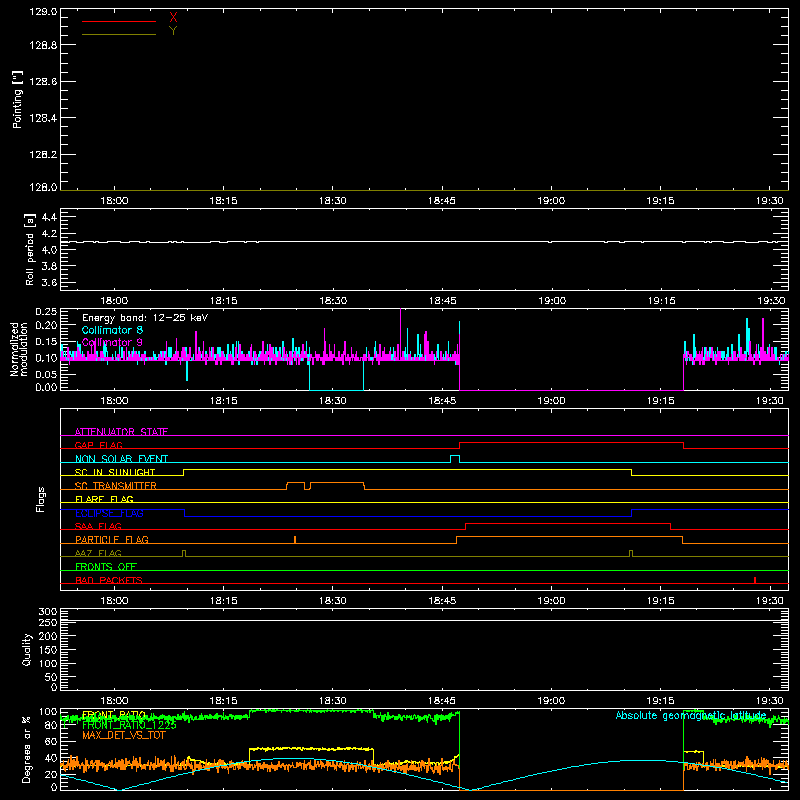The image size is (800, 800).
Task: Click the SC_IN_SUNLIGHT flag label
Action: (115, 472)
